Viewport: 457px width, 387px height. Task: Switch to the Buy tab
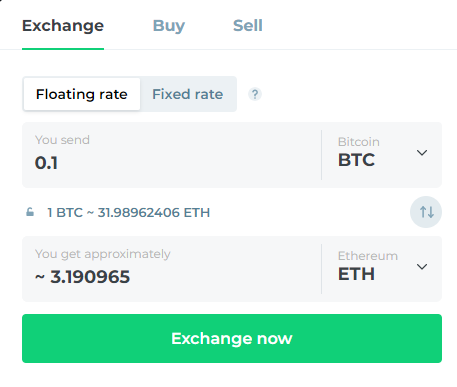click(x=169, y=26)
